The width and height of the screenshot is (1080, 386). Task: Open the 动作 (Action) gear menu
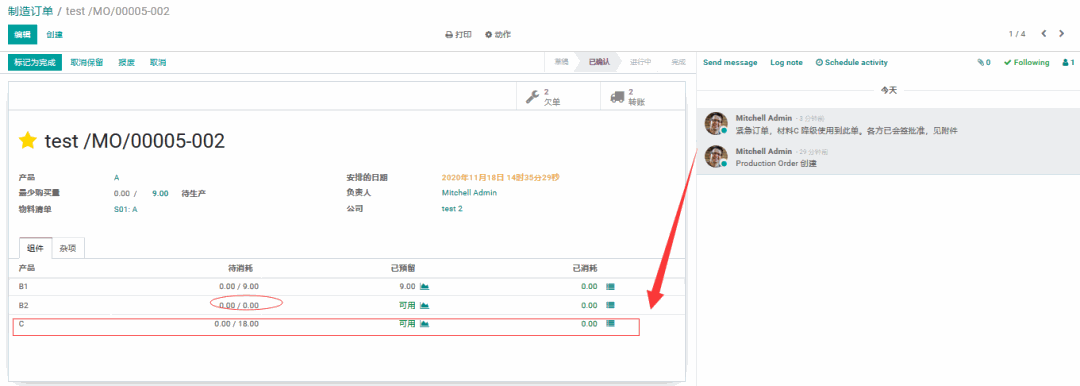click(497, 34)
